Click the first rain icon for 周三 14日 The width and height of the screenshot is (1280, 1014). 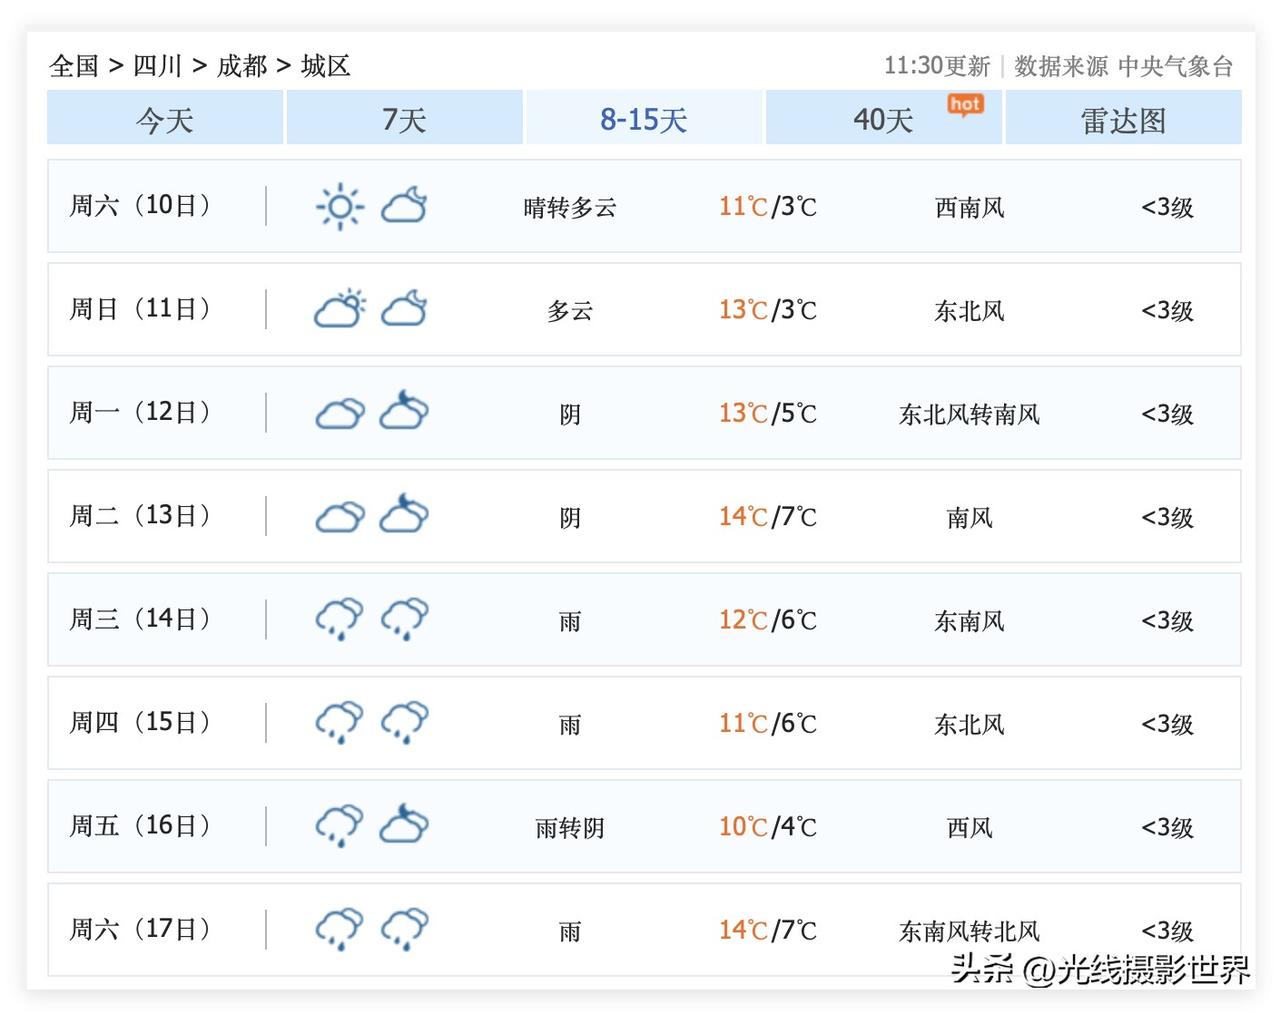(340, 619)
